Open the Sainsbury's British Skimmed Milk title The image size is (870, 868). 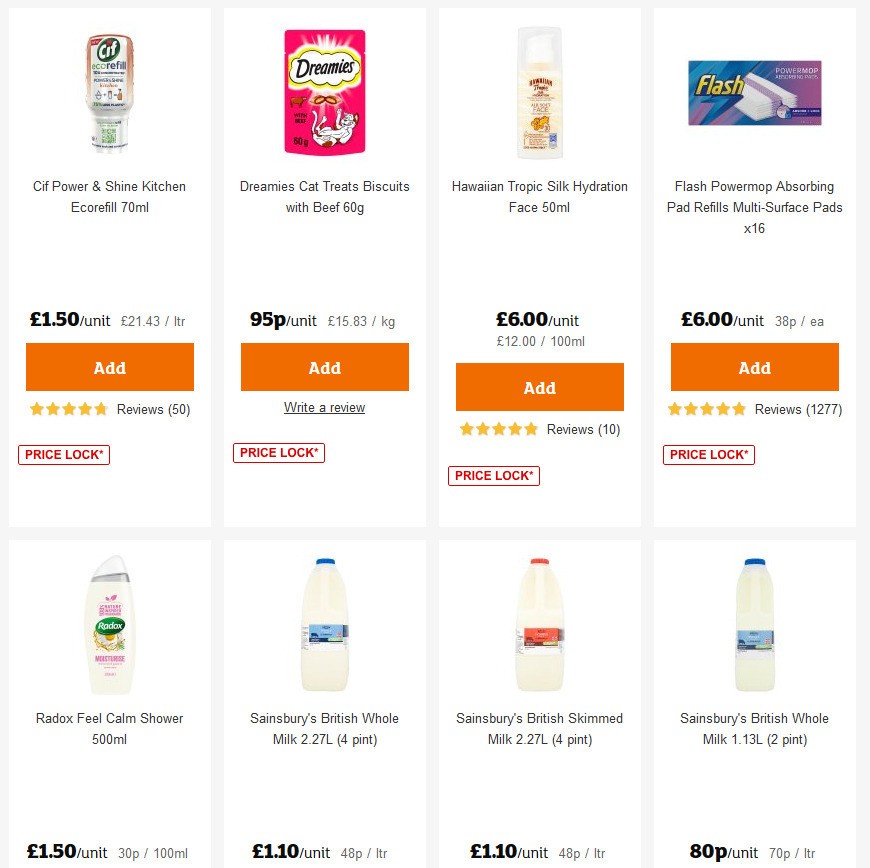pyautogui.click(x=539, y=728)
